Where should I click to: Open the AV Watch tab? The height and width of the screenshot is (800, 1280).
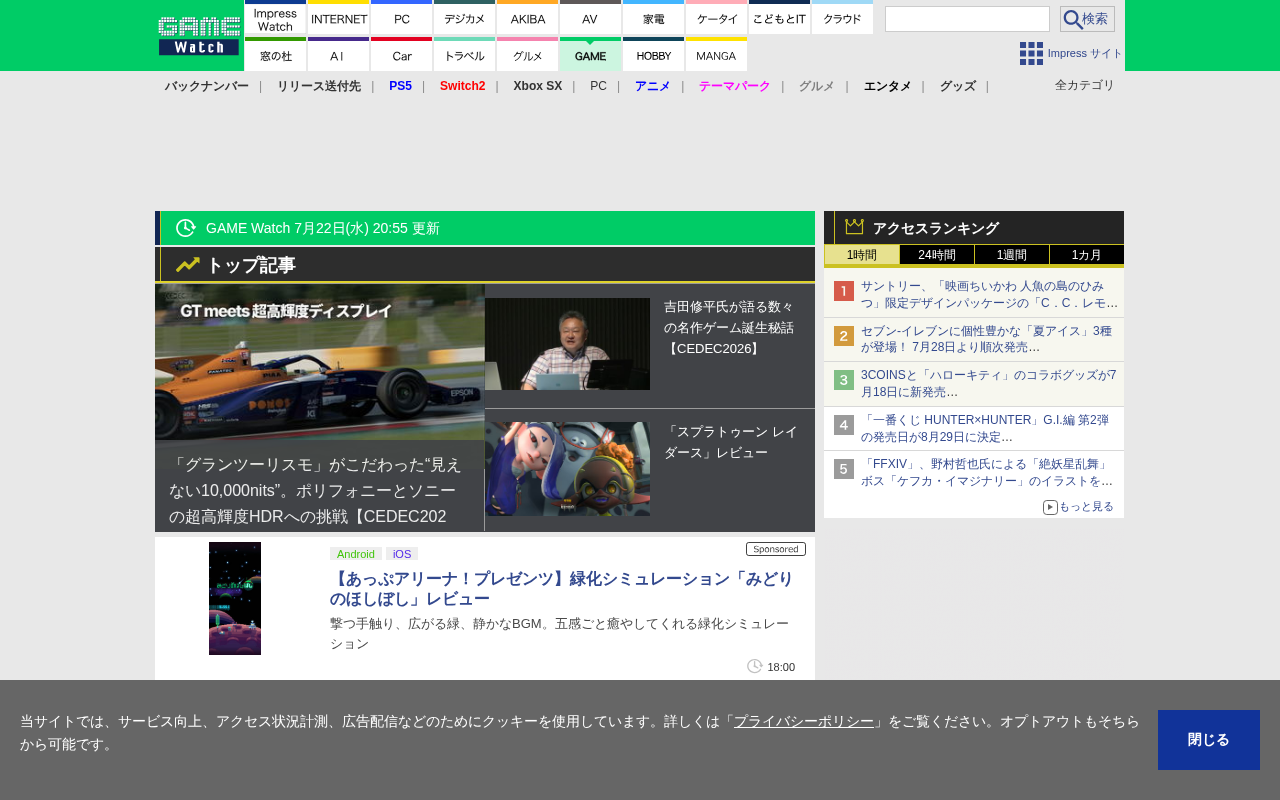tap(590, 17)
